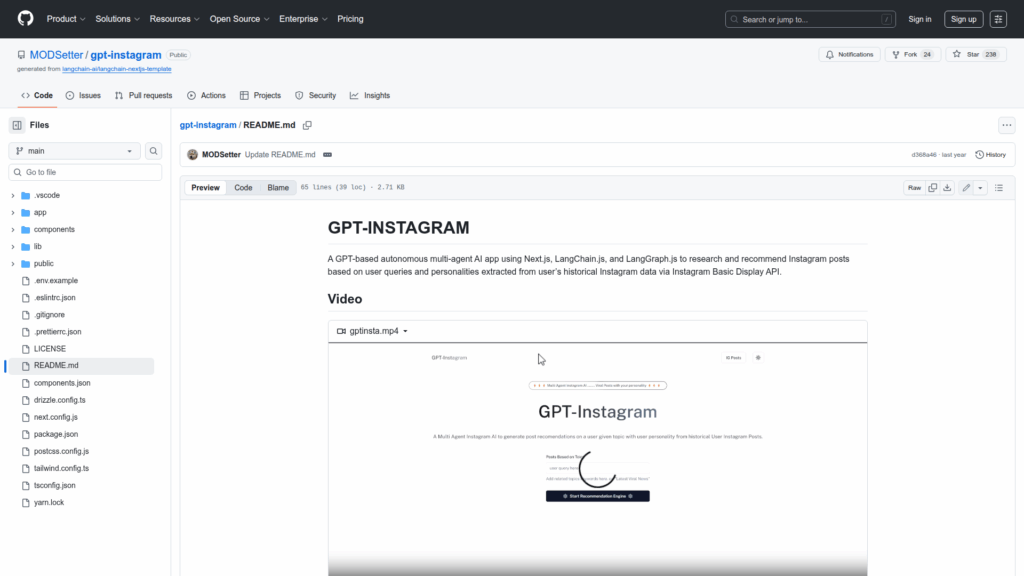1024x576 pixels.
Task: Open langchain-nextjs-template source link
Action: click(x=117, y=69)
